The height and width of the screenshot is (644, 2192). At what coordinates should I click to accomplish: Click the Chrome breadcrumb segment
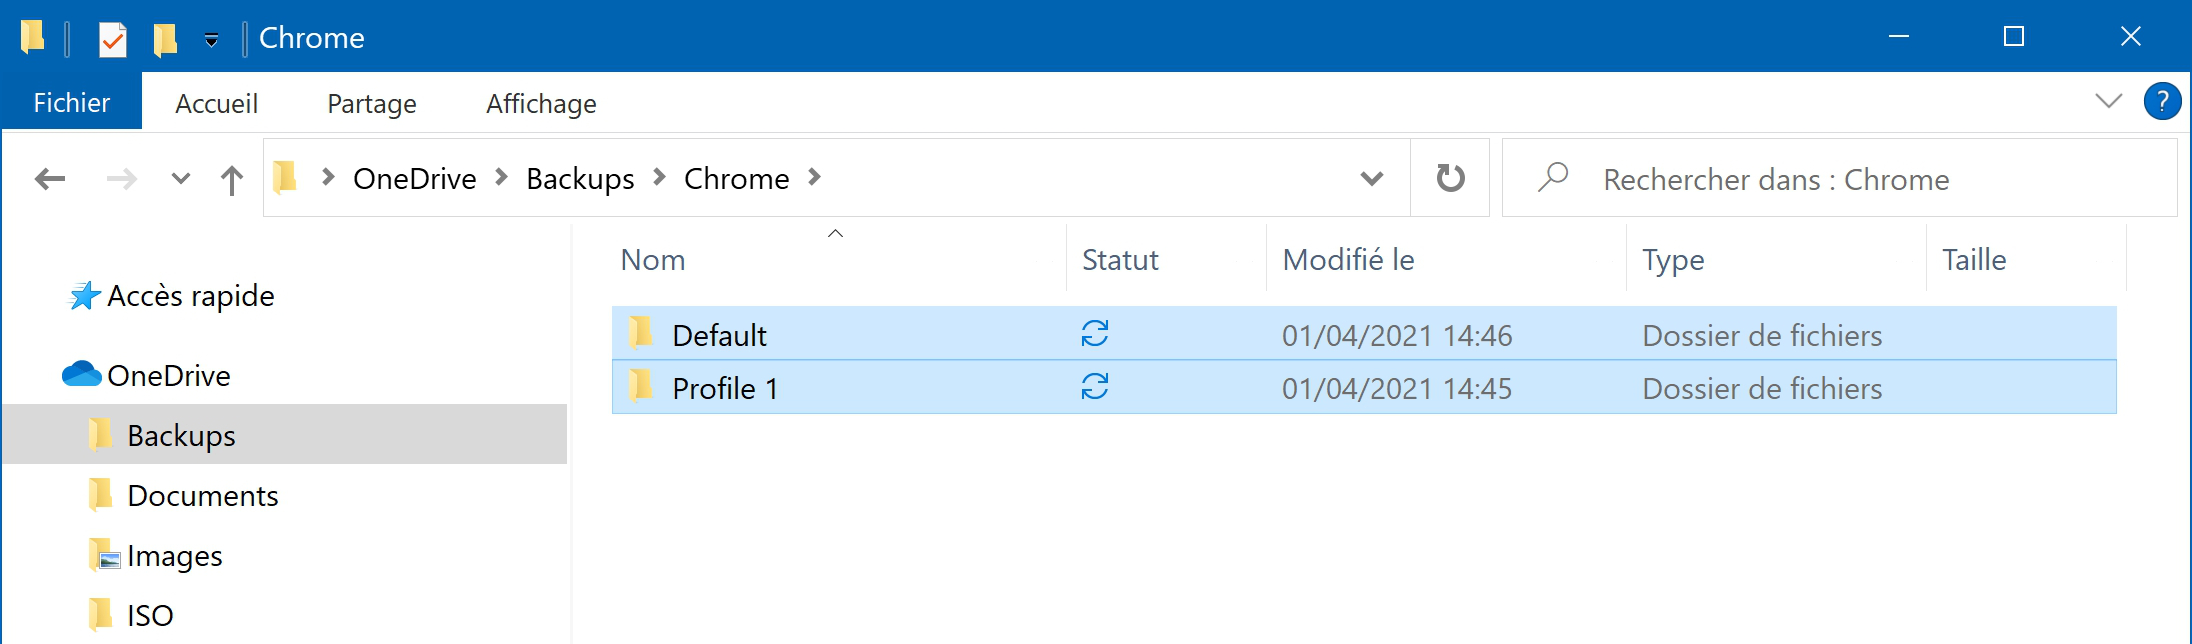pos(736,178)
